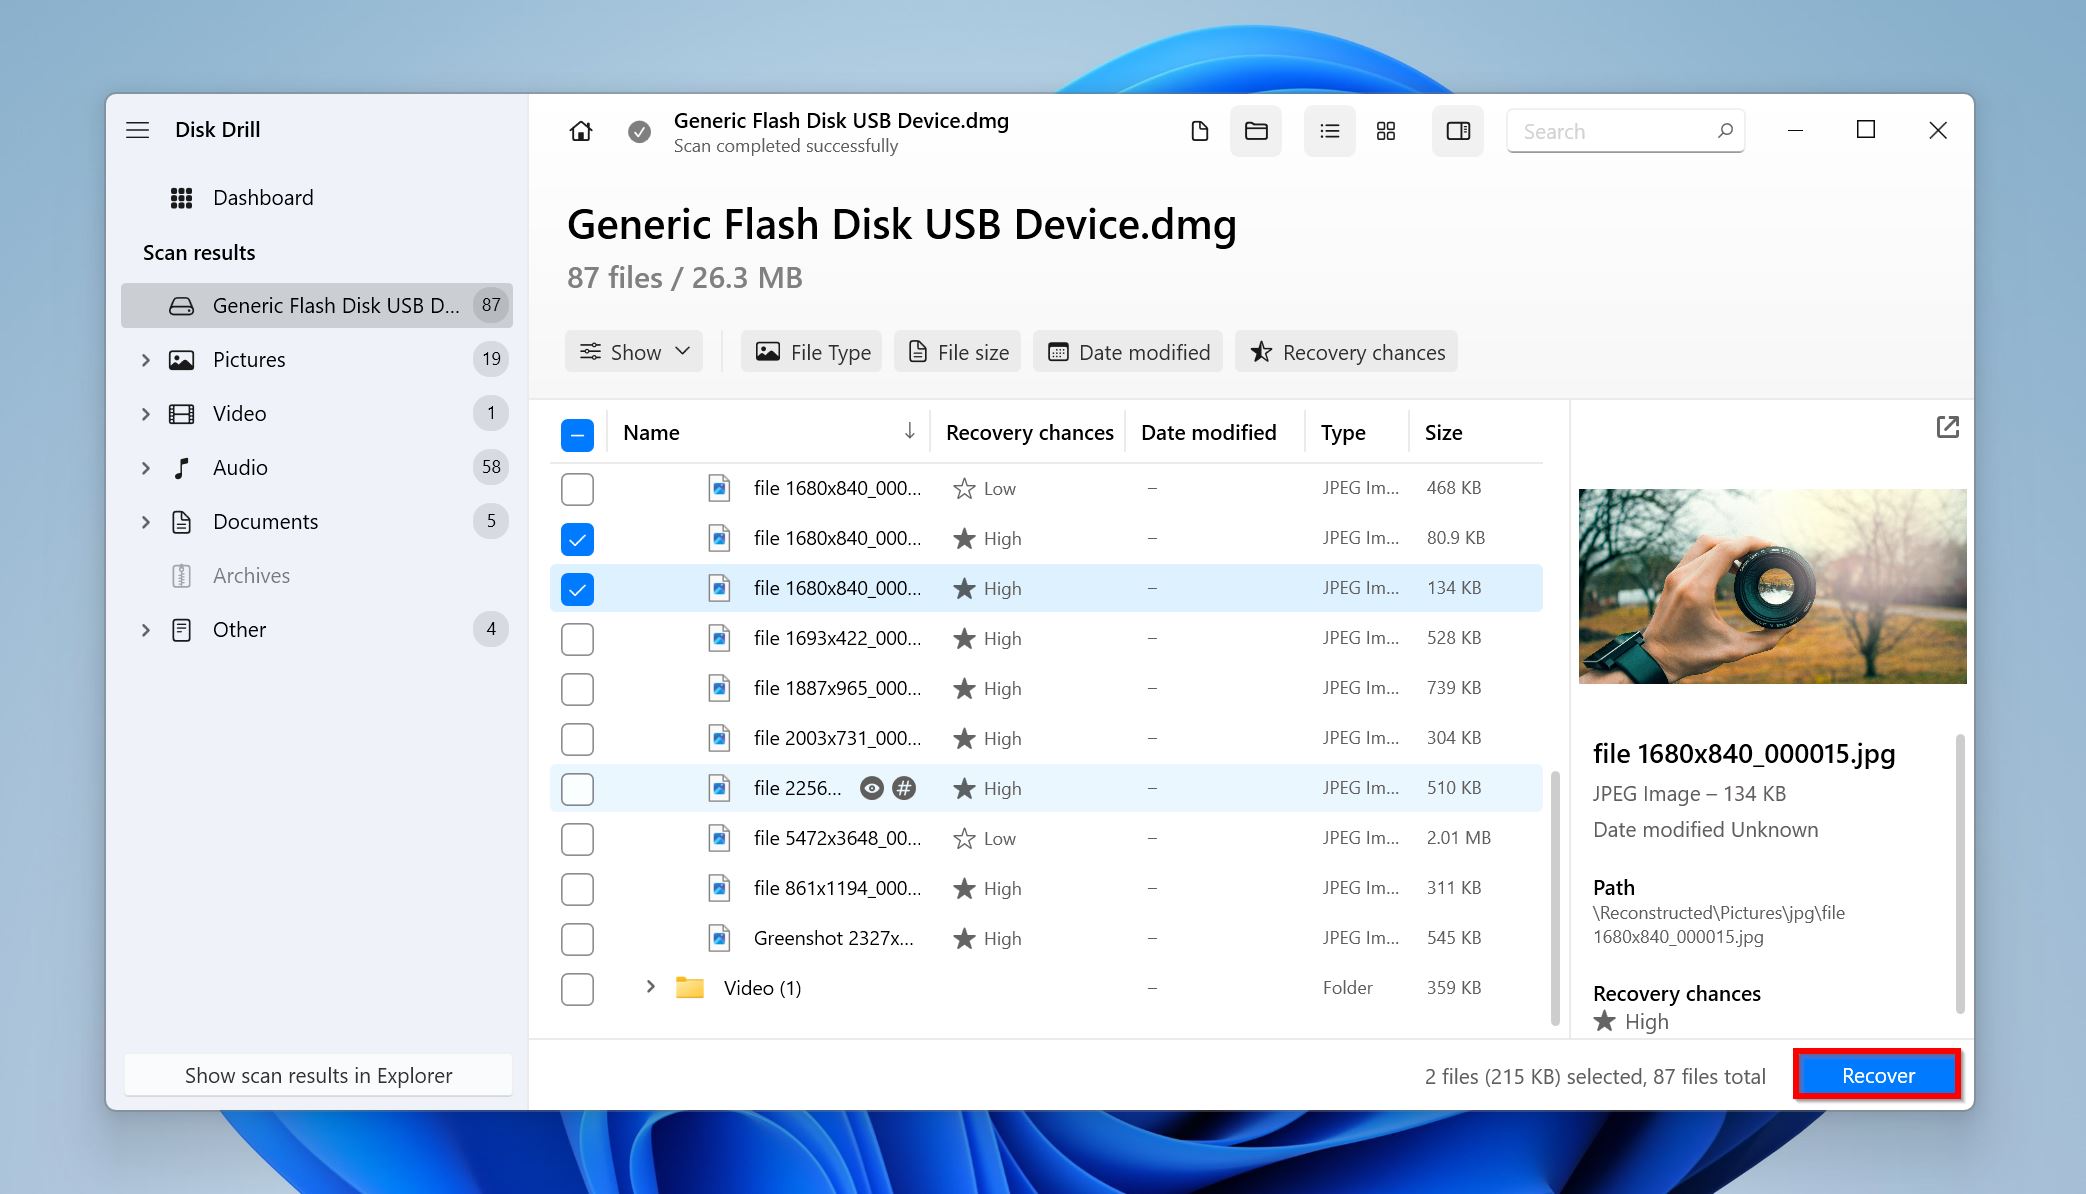Expand the Video folder in file list
Screen dimensions: 2086x1194
[648, 988]
